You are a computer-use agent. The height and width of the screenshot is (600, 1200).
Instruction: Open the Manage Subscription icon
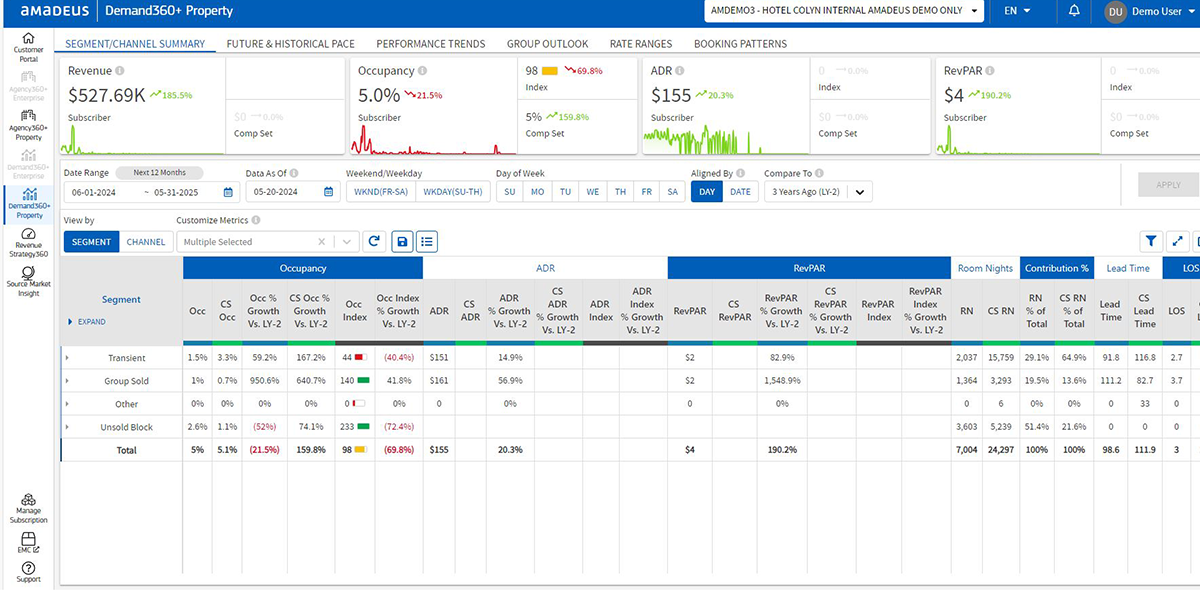click(28, 509)
